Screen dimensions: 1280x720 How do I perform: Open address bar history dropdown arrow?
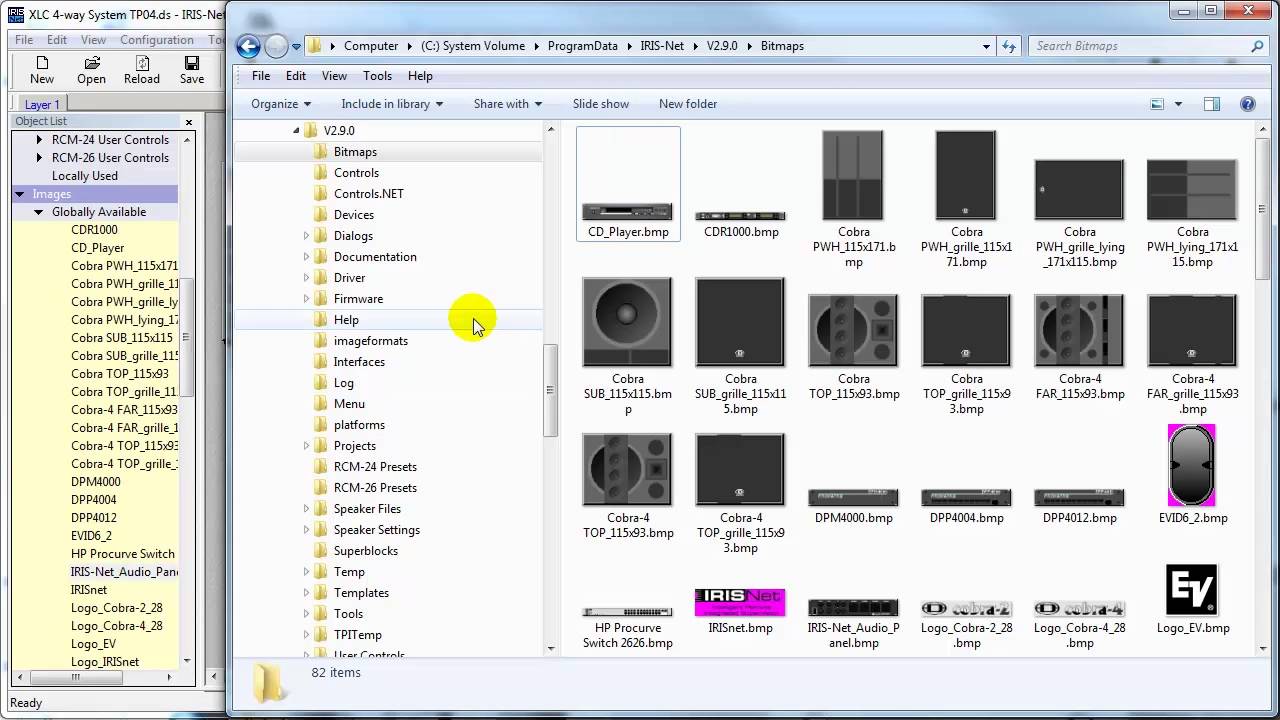click(x=987, y=46)
